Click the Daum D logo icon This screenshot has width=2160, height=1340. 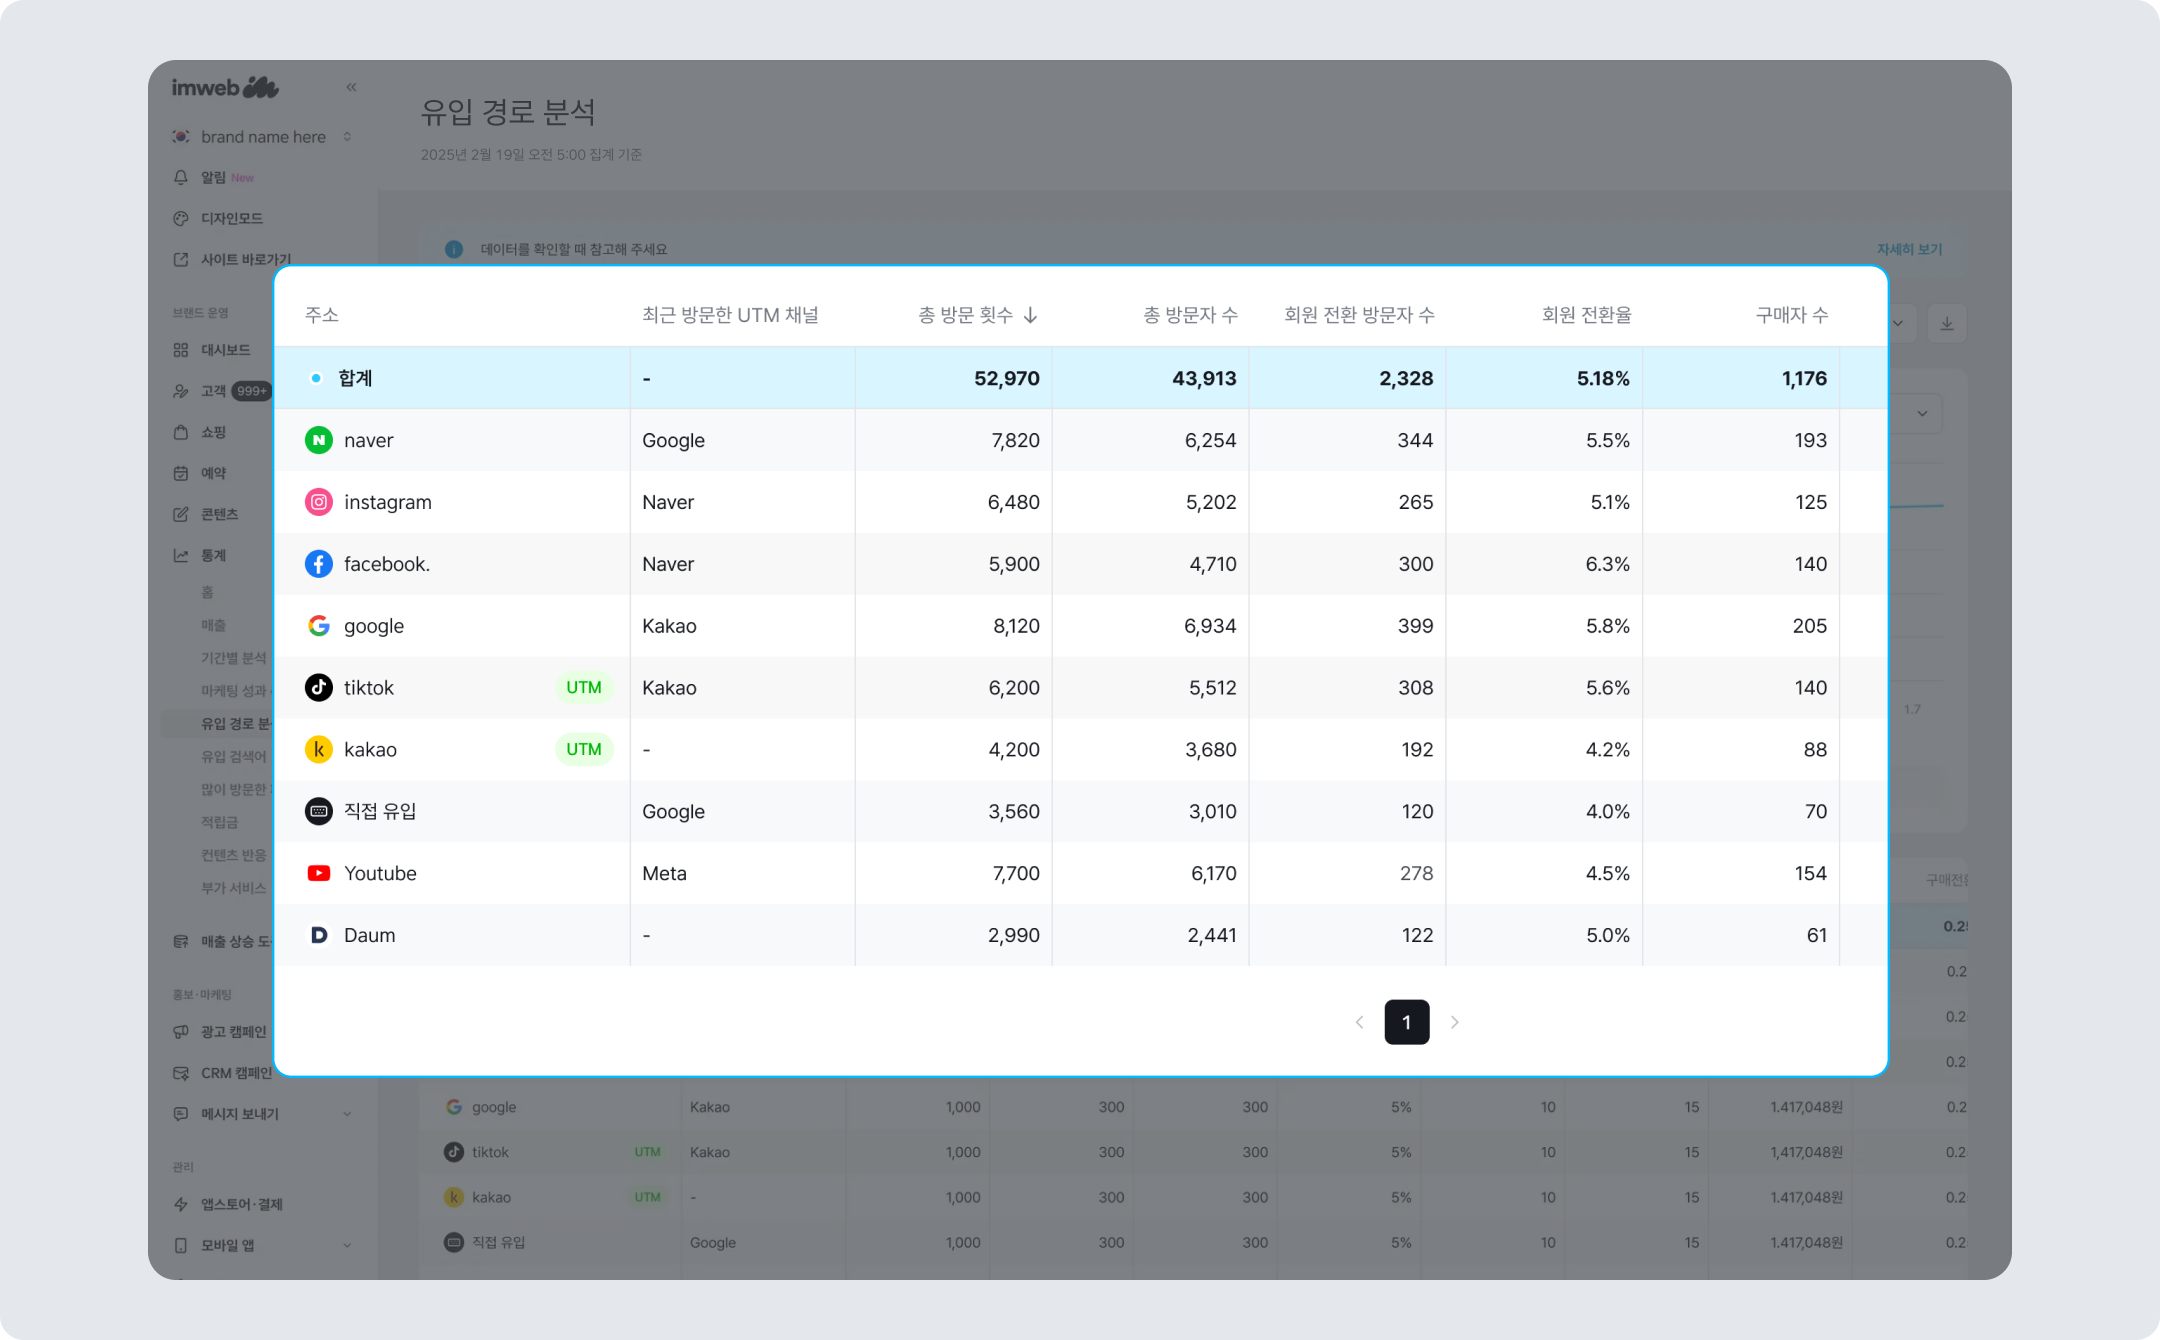pyautogui.click(x=318, y=935)
